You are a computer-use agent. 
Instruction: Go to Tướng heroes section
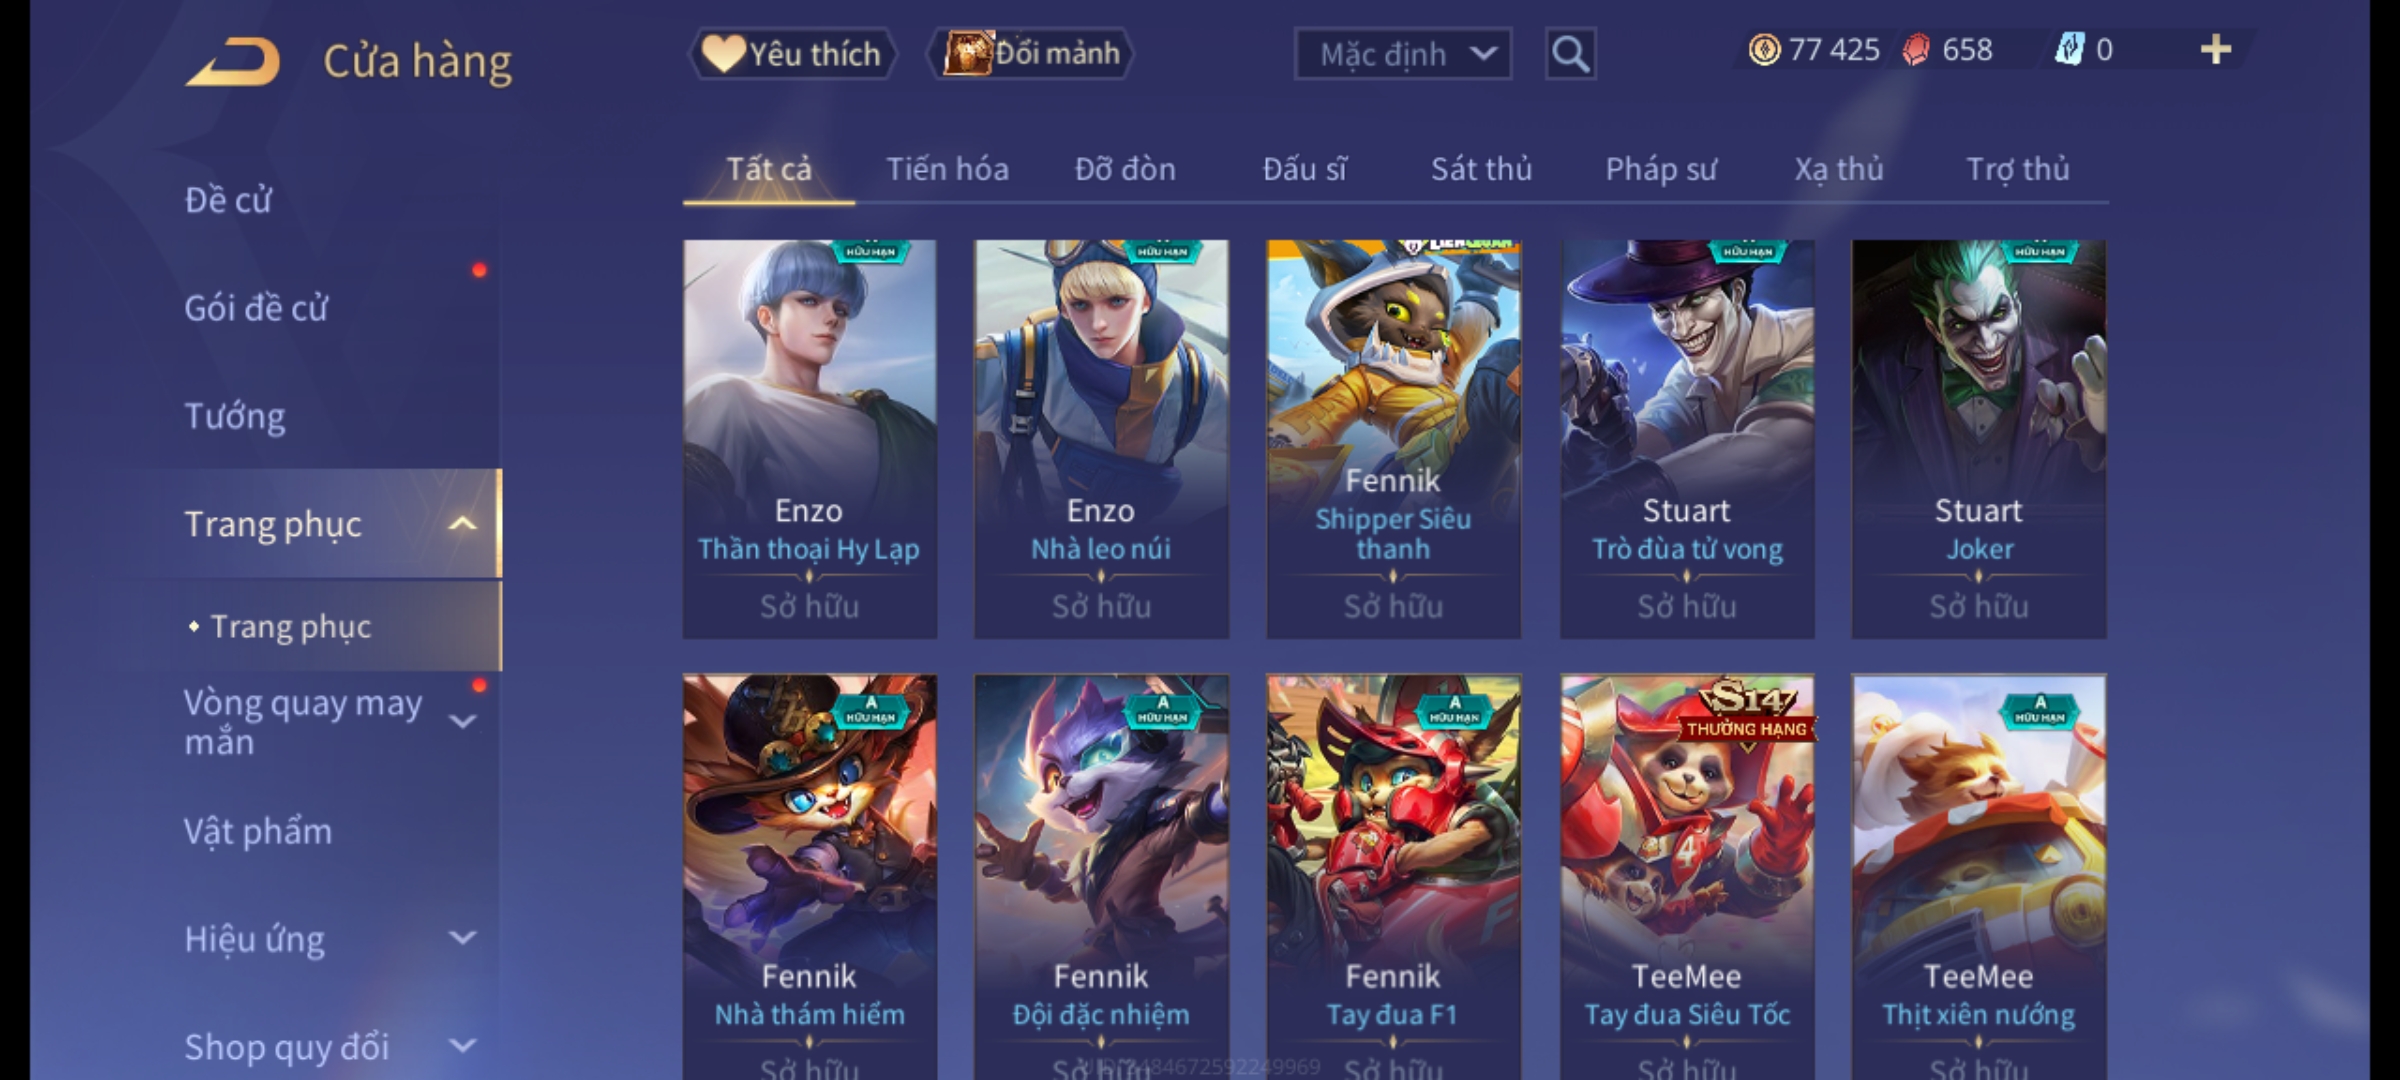(235, 416)
